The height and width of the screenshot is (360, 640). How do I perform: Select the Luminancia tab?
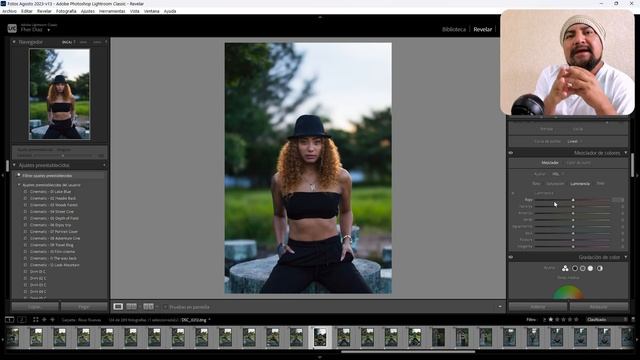coord(580,184)
